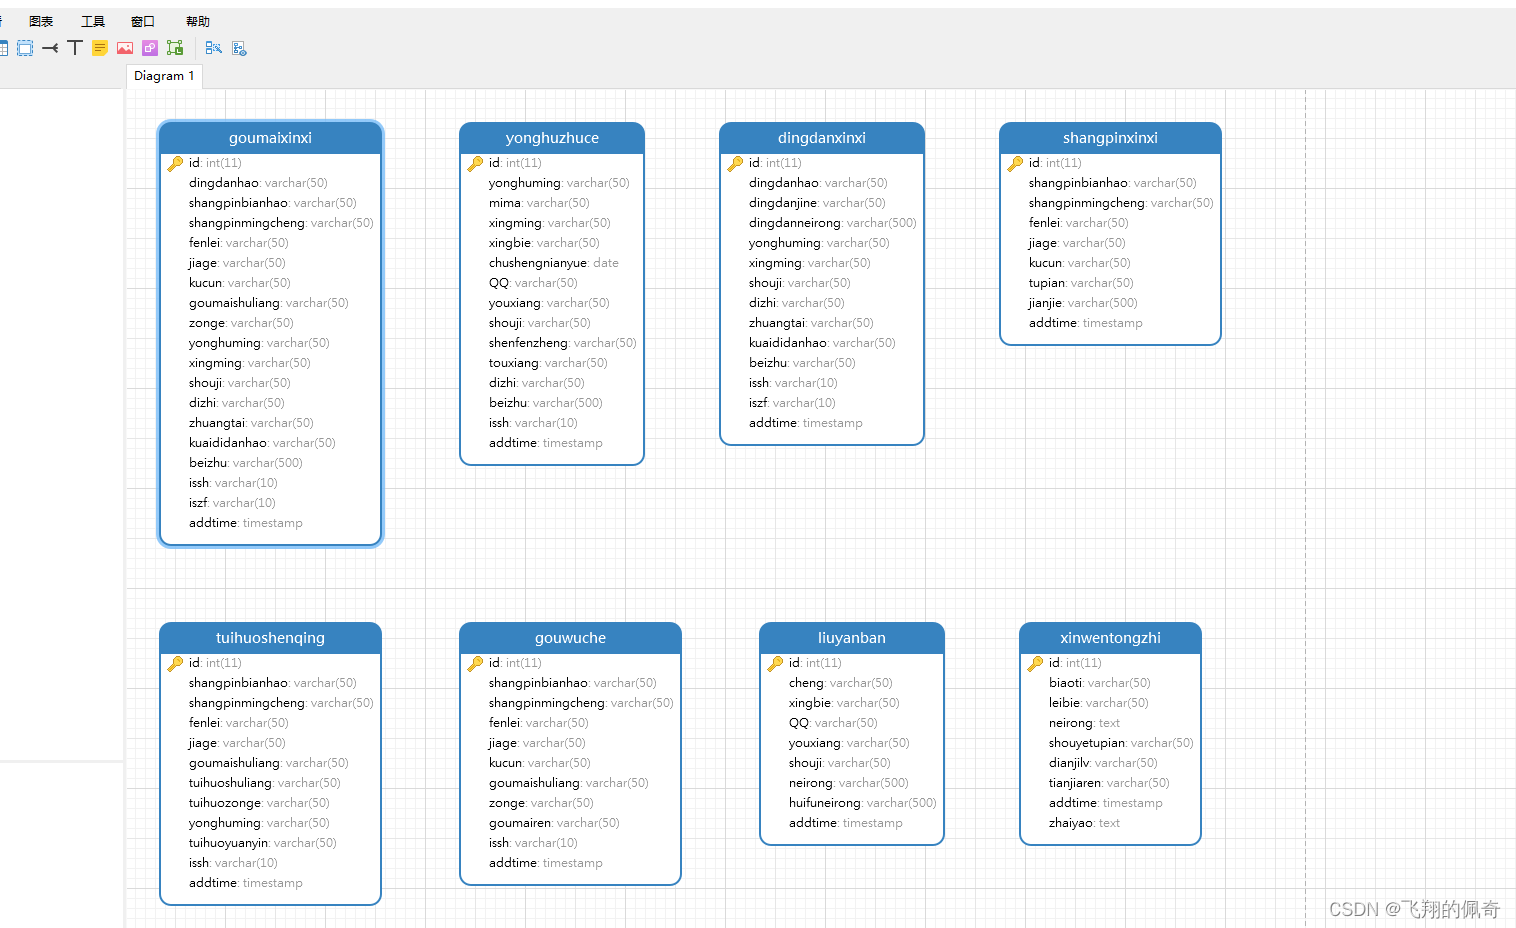Select the yellow note tool
1516x928 pixels.
coord(100,48)
